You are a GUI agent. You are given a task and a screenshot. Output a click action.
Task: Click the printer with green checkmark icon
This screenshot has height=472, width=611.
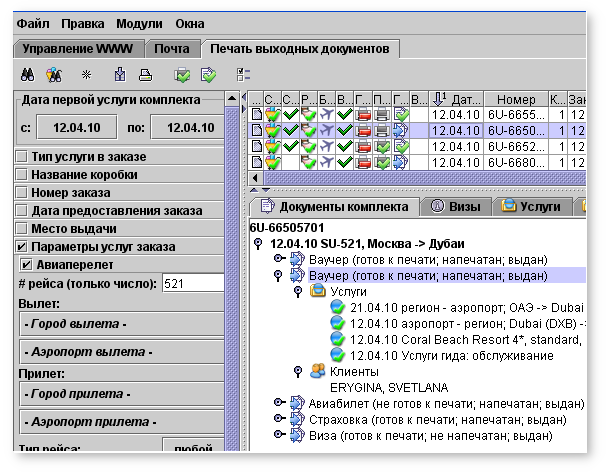[182, 74]
